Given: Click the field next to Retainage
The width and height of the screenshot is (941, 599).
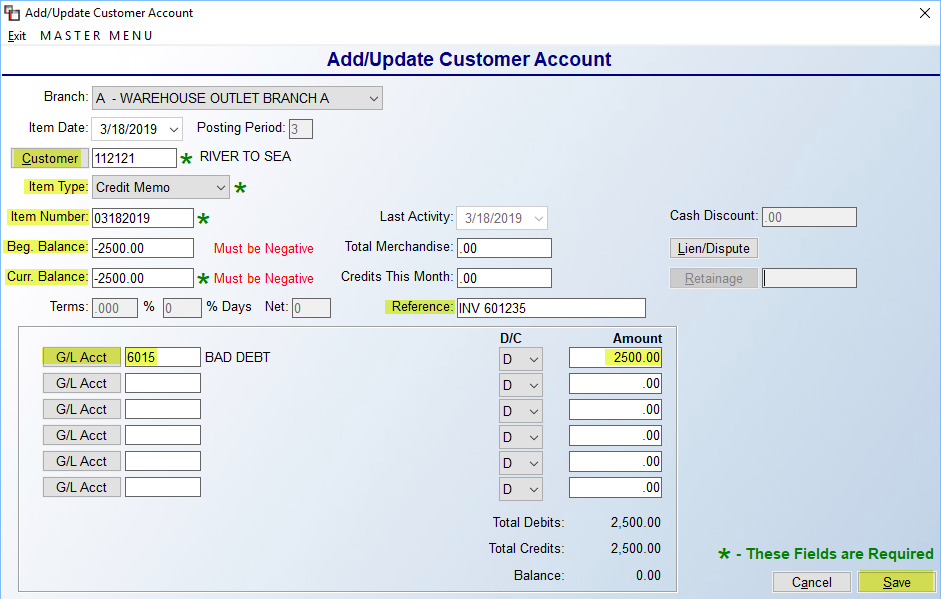Looking at the screenshot, I should coord(809,278).
